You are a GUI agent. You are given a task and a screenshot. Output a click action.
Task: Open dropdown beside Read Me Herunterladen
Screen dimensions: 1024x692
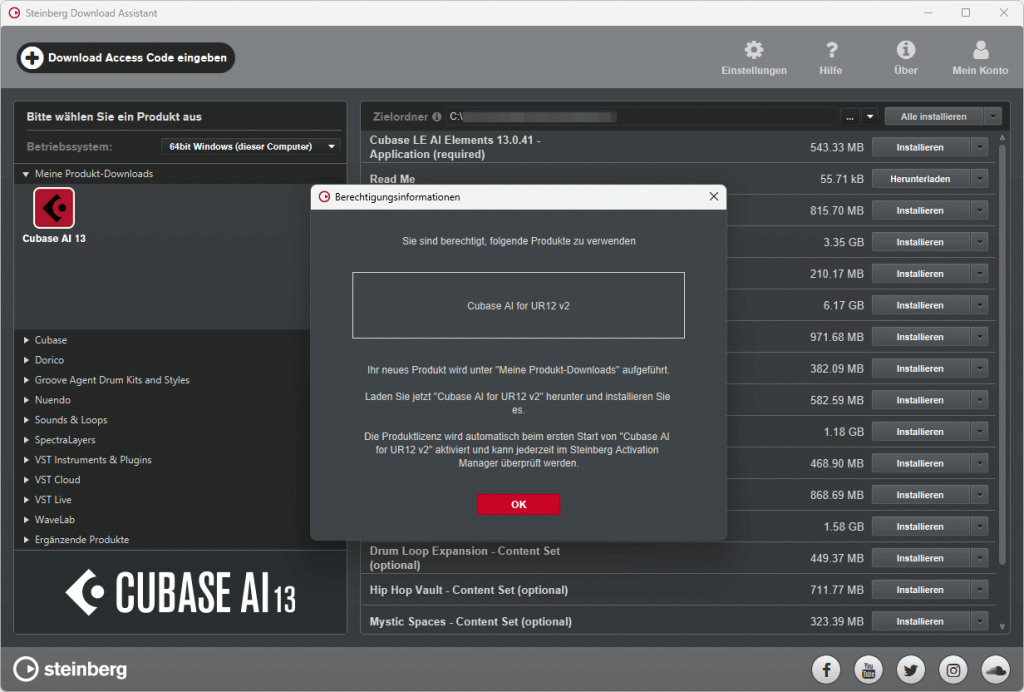tap(980, 179)
